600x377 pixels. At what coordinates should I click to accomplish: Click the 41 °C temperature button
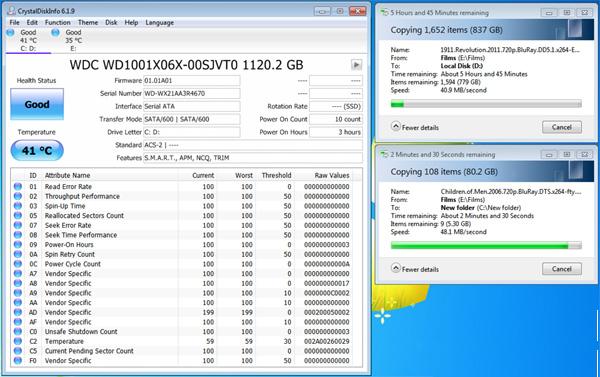(x=37, y=150)
